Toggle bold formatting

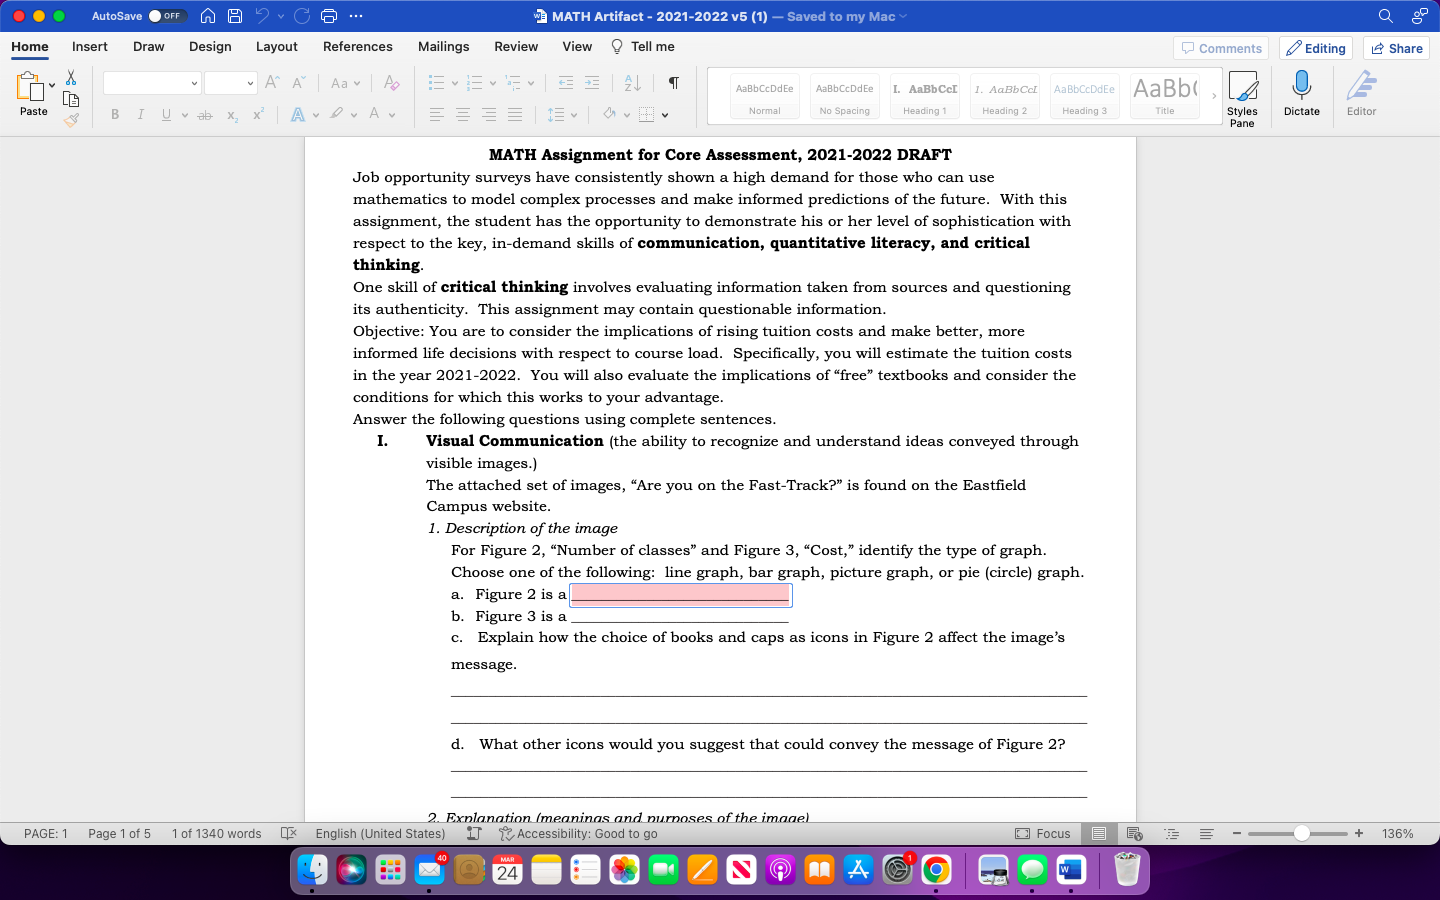115,114
